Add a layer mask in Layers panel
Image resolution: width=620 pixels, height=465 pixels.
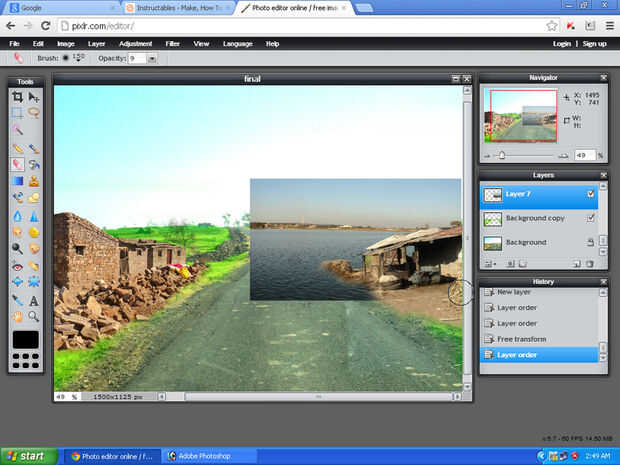(511, 264)
